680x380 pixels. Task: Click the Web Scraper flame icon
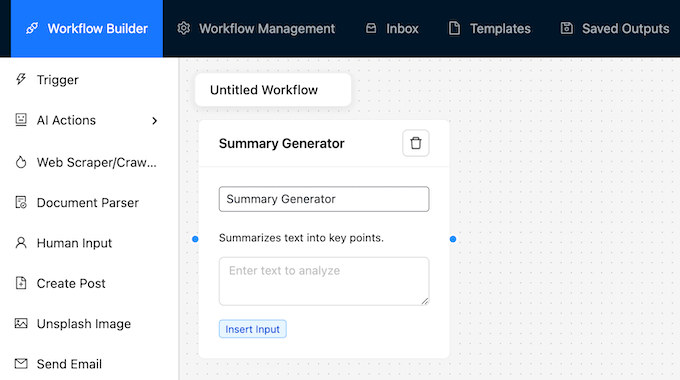21,162
